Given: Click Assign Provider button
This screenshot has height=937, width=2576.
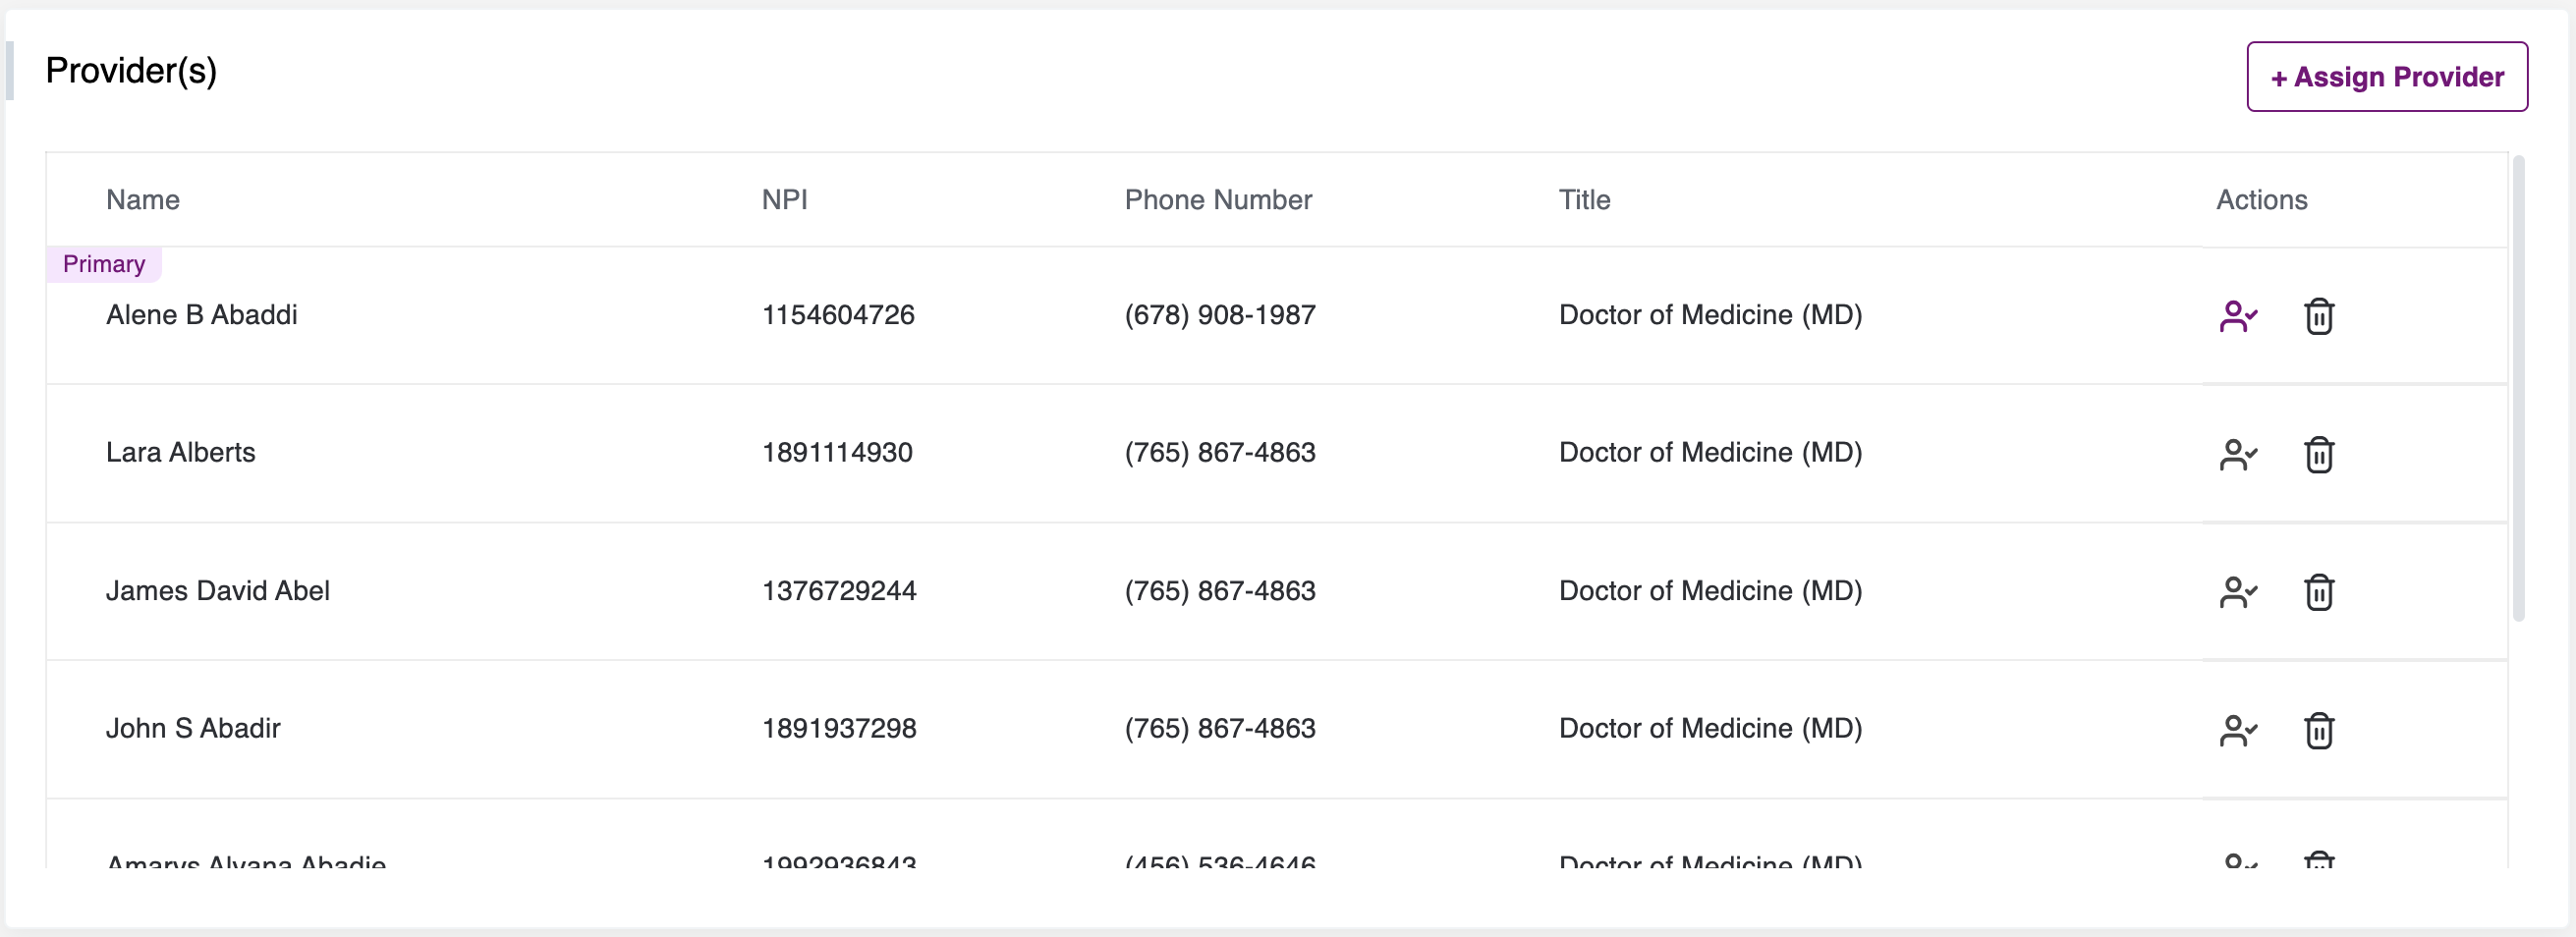Looking at the screenshot, I should click(x=2386, y=77).
